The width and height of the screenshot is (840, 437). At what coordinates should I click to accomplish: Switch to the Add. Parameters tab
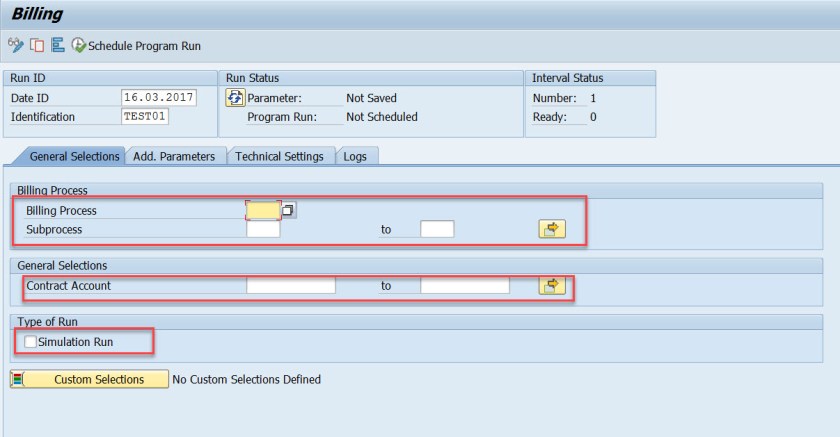coord(174,156)
